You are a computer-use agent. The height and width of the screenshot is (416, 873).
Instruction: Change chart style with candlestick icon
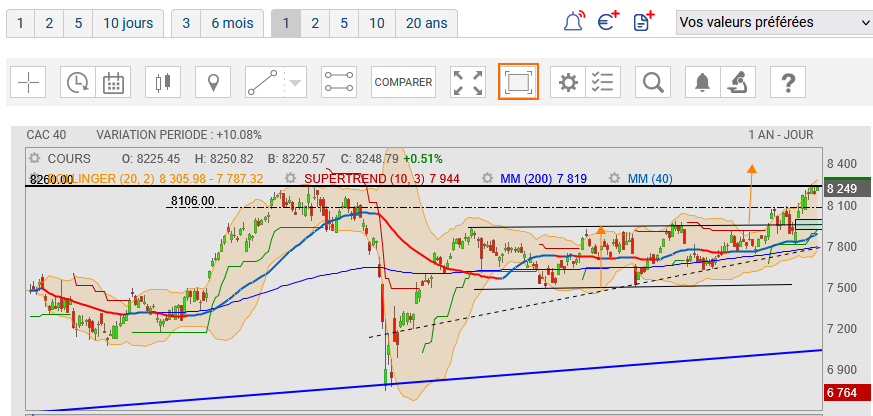coord(163,82)
